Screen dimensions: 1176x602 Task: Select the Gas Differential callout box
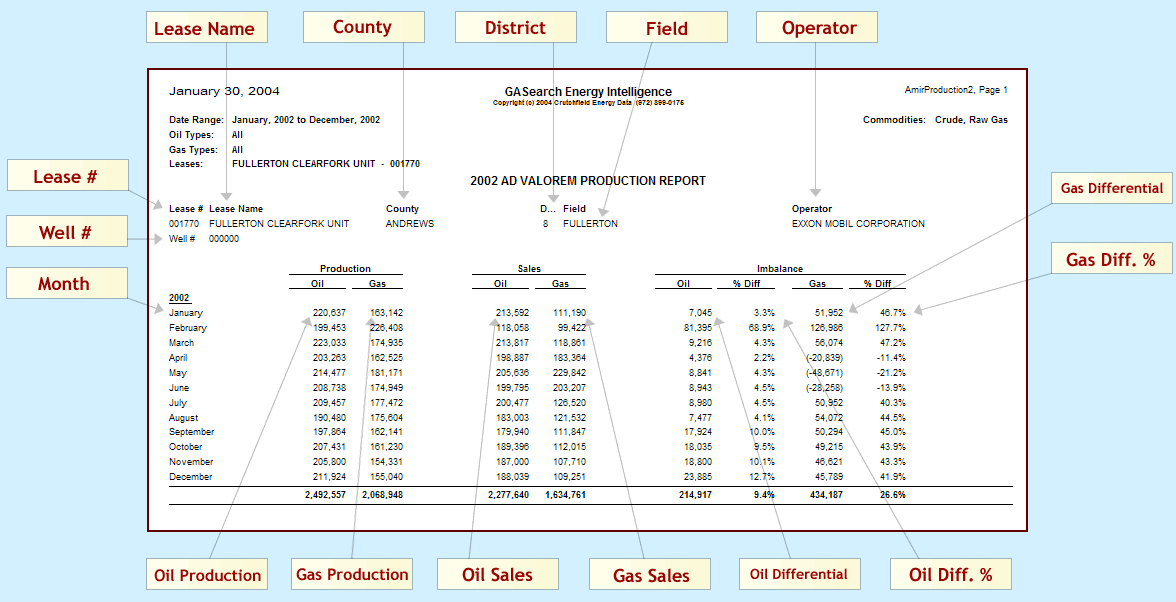click(x=1112, y=188)
